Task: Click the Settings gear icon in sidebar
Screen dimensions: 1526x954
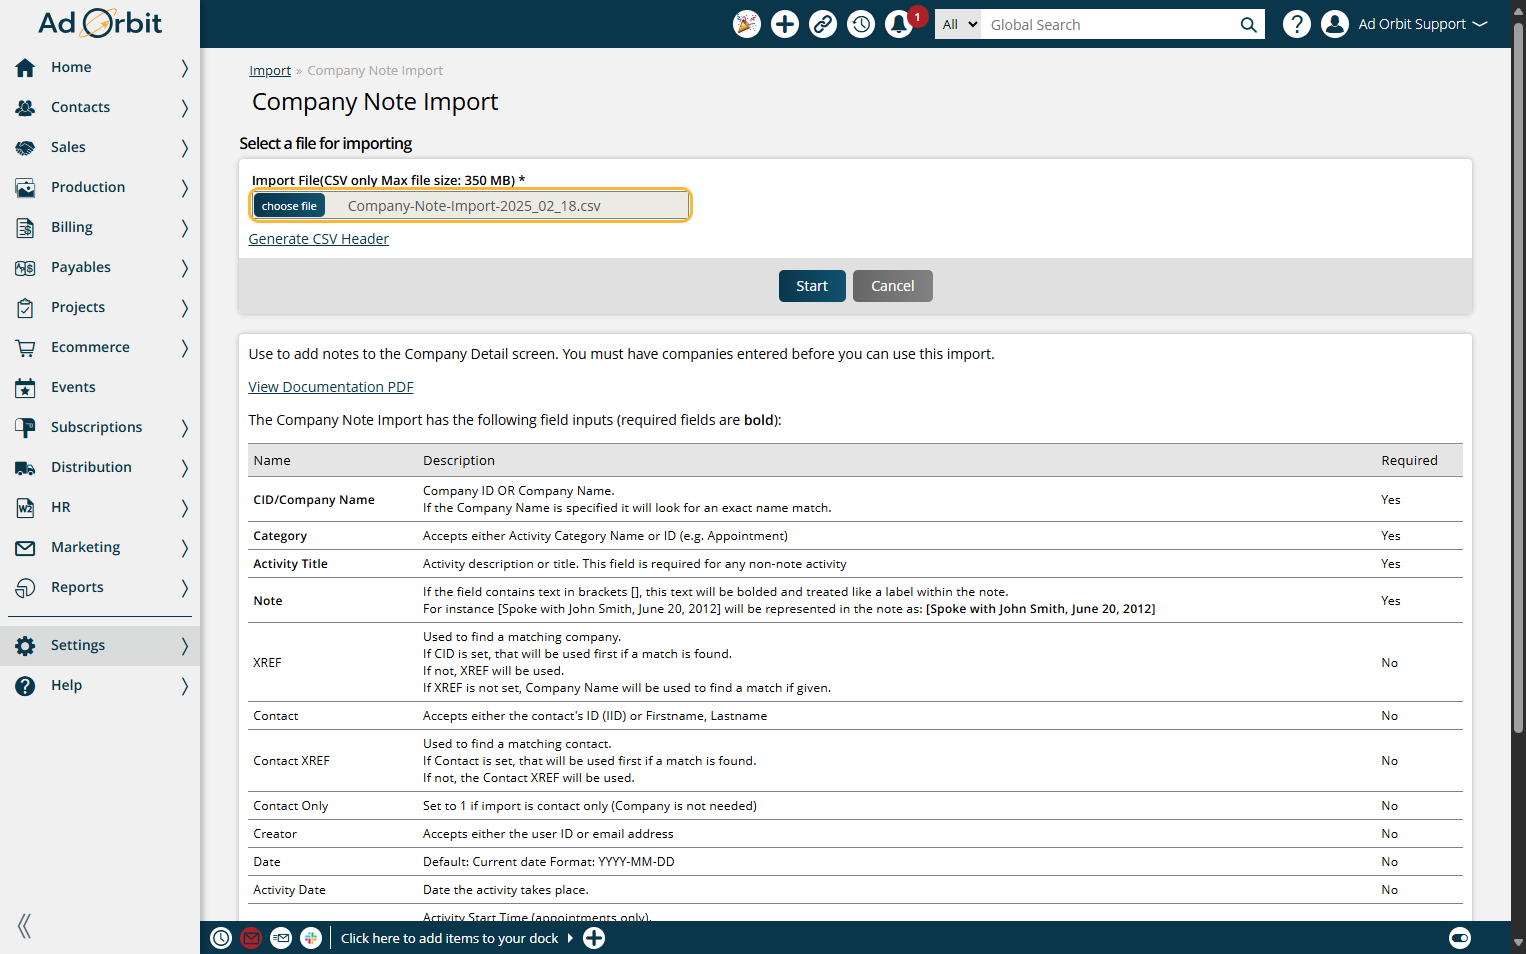Action: point(25,645)
